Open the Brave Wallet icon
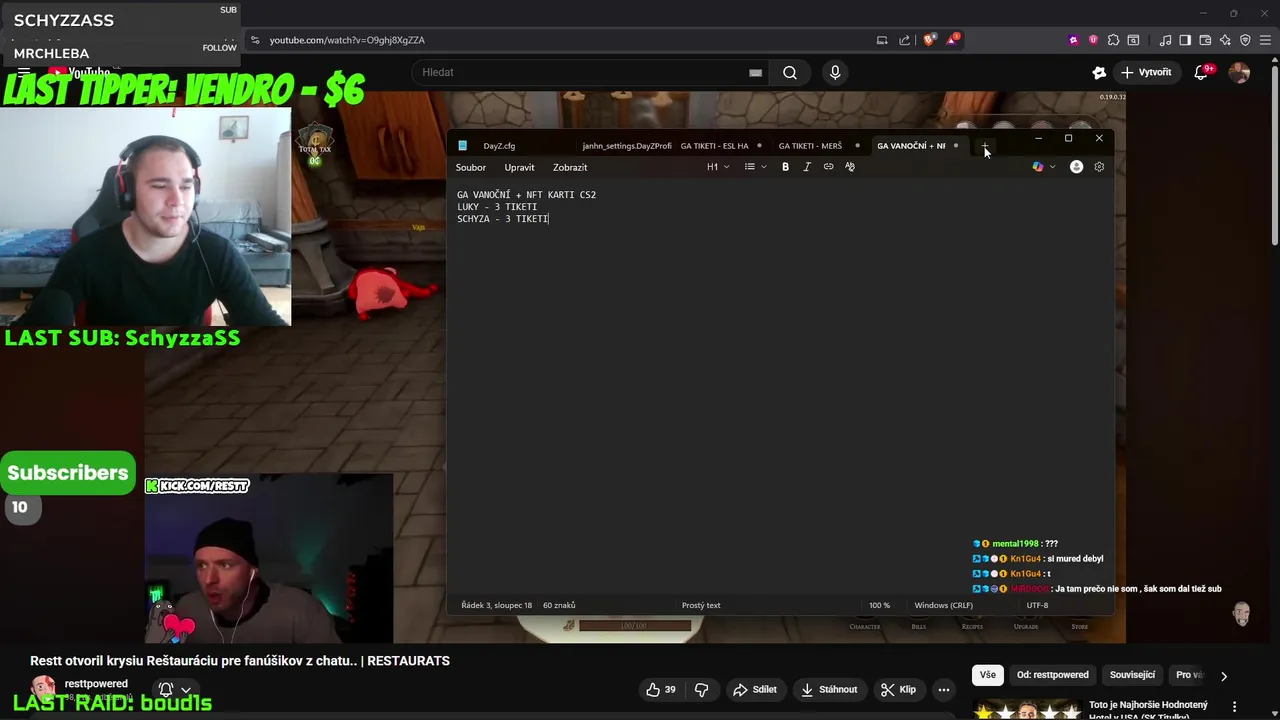This screenshot has width=1280, height=720. [1205, 40]
